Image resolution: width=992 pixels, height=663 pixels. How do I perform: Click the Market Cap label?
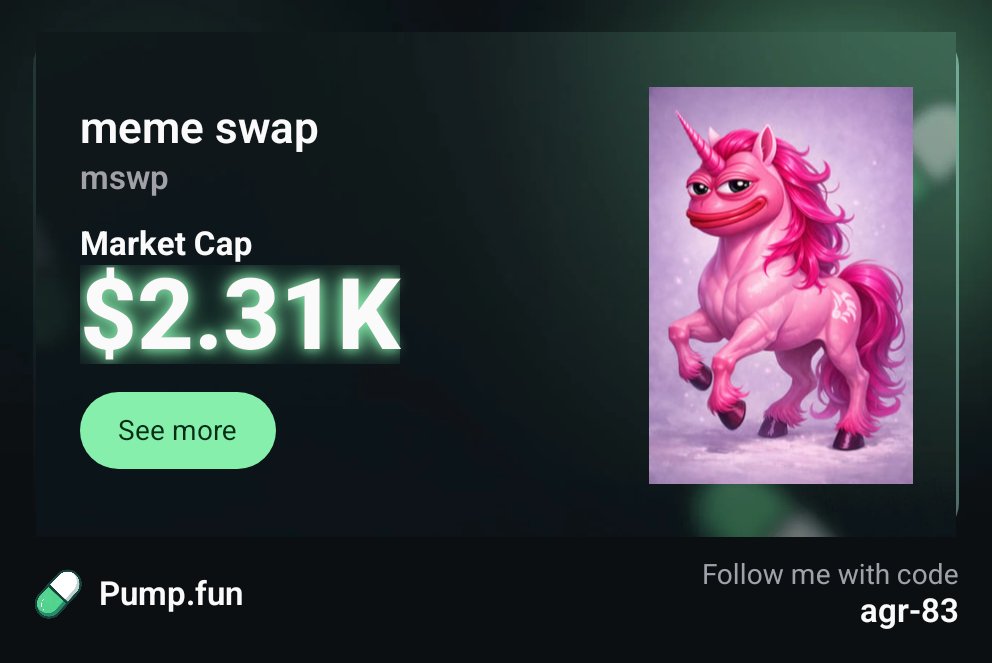(x=166, y=244)
